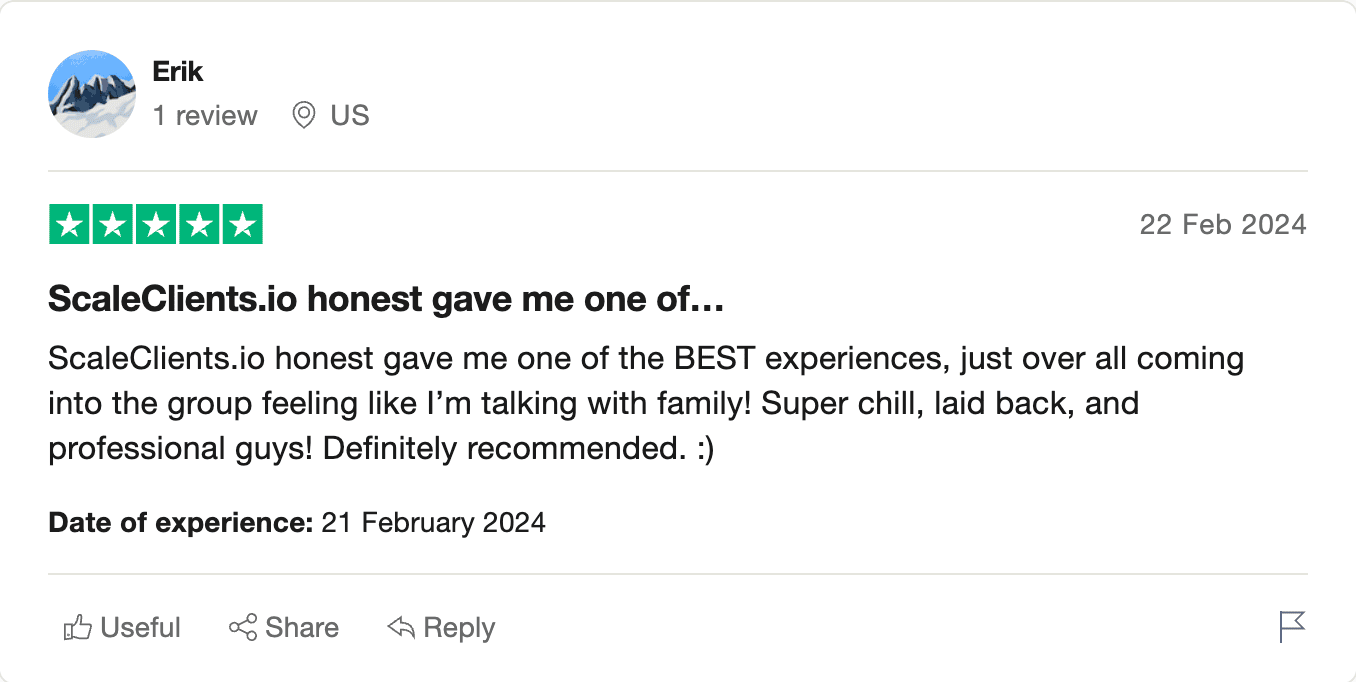Click the Share network icon
The image size is (1356, 682).
pos(243,628)
